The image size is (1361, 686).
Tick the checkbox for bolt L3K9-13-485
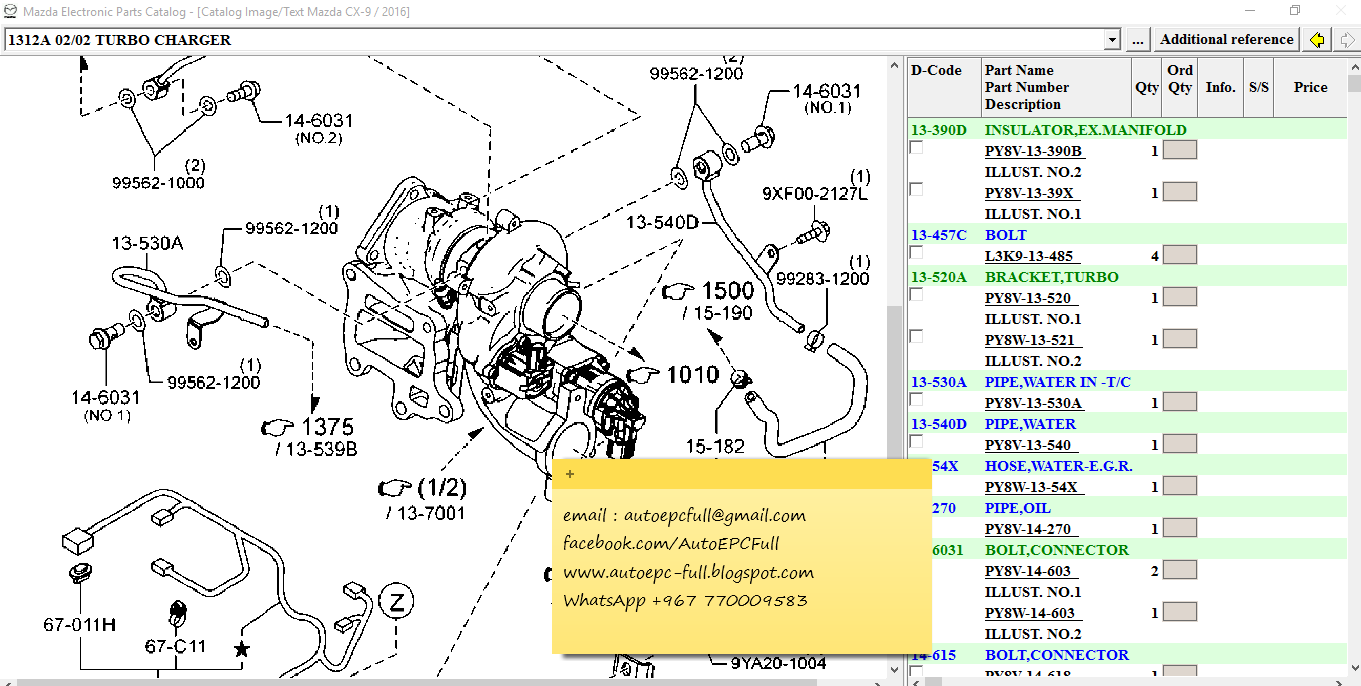coord(916,252)
